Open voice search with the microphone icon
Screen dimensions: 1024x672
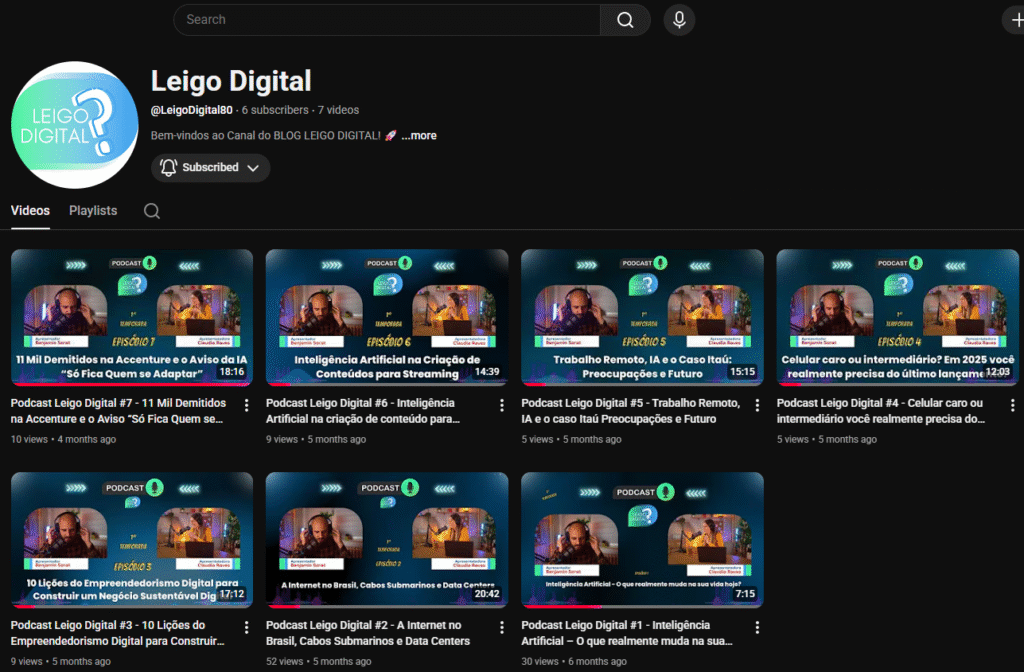pos(679,19)
